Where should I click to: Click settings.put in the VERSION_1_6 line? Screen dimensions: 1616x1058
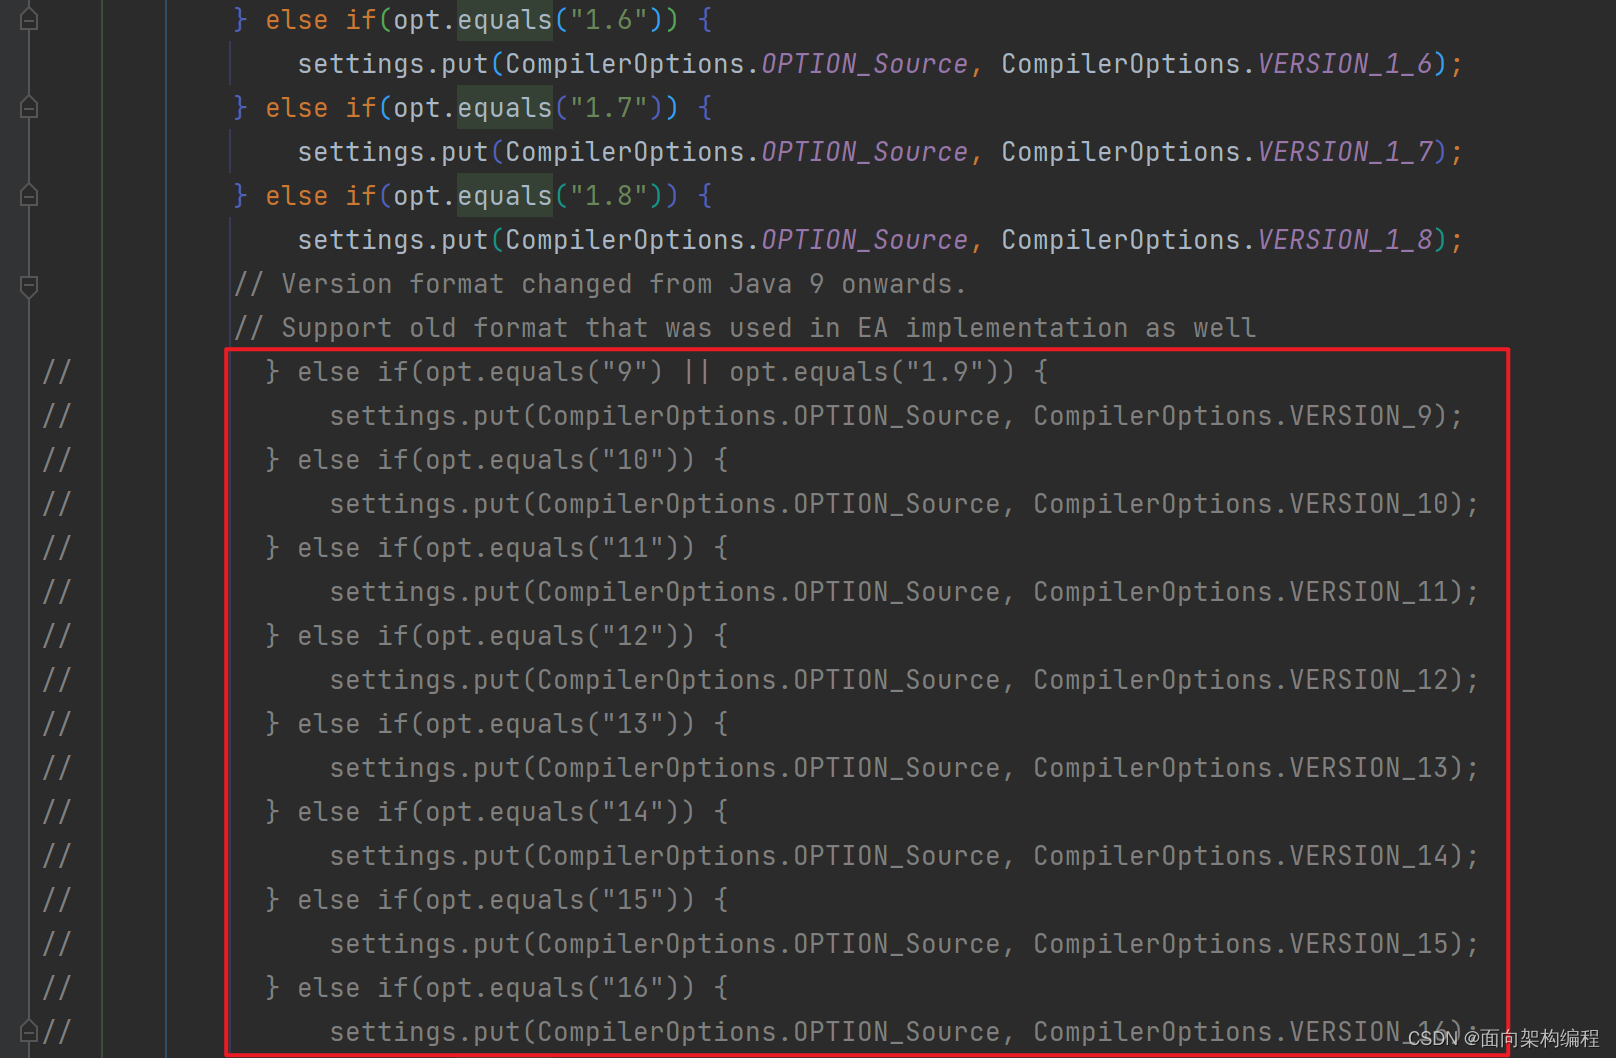[x=393, y=64]
